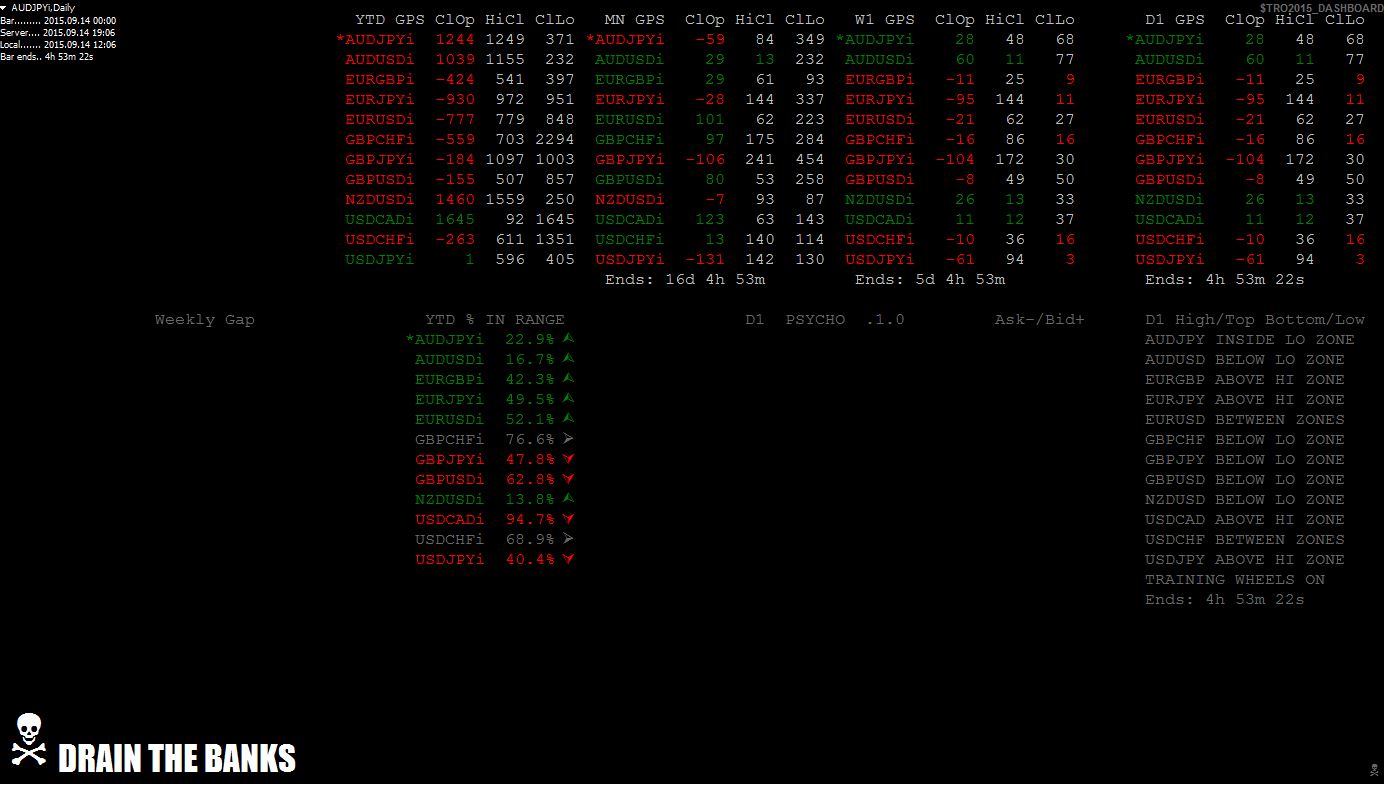The image size is (1384, 785).
Task: Click the EURGBP ABOVE HI ZONE row
Action: pos(1245,380)
